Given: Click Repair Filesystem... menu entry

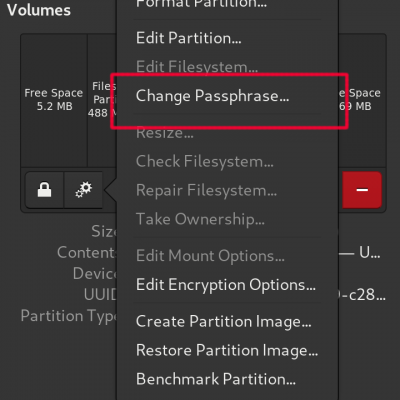Looking at the screenshot, I should [x=206, y=191].
